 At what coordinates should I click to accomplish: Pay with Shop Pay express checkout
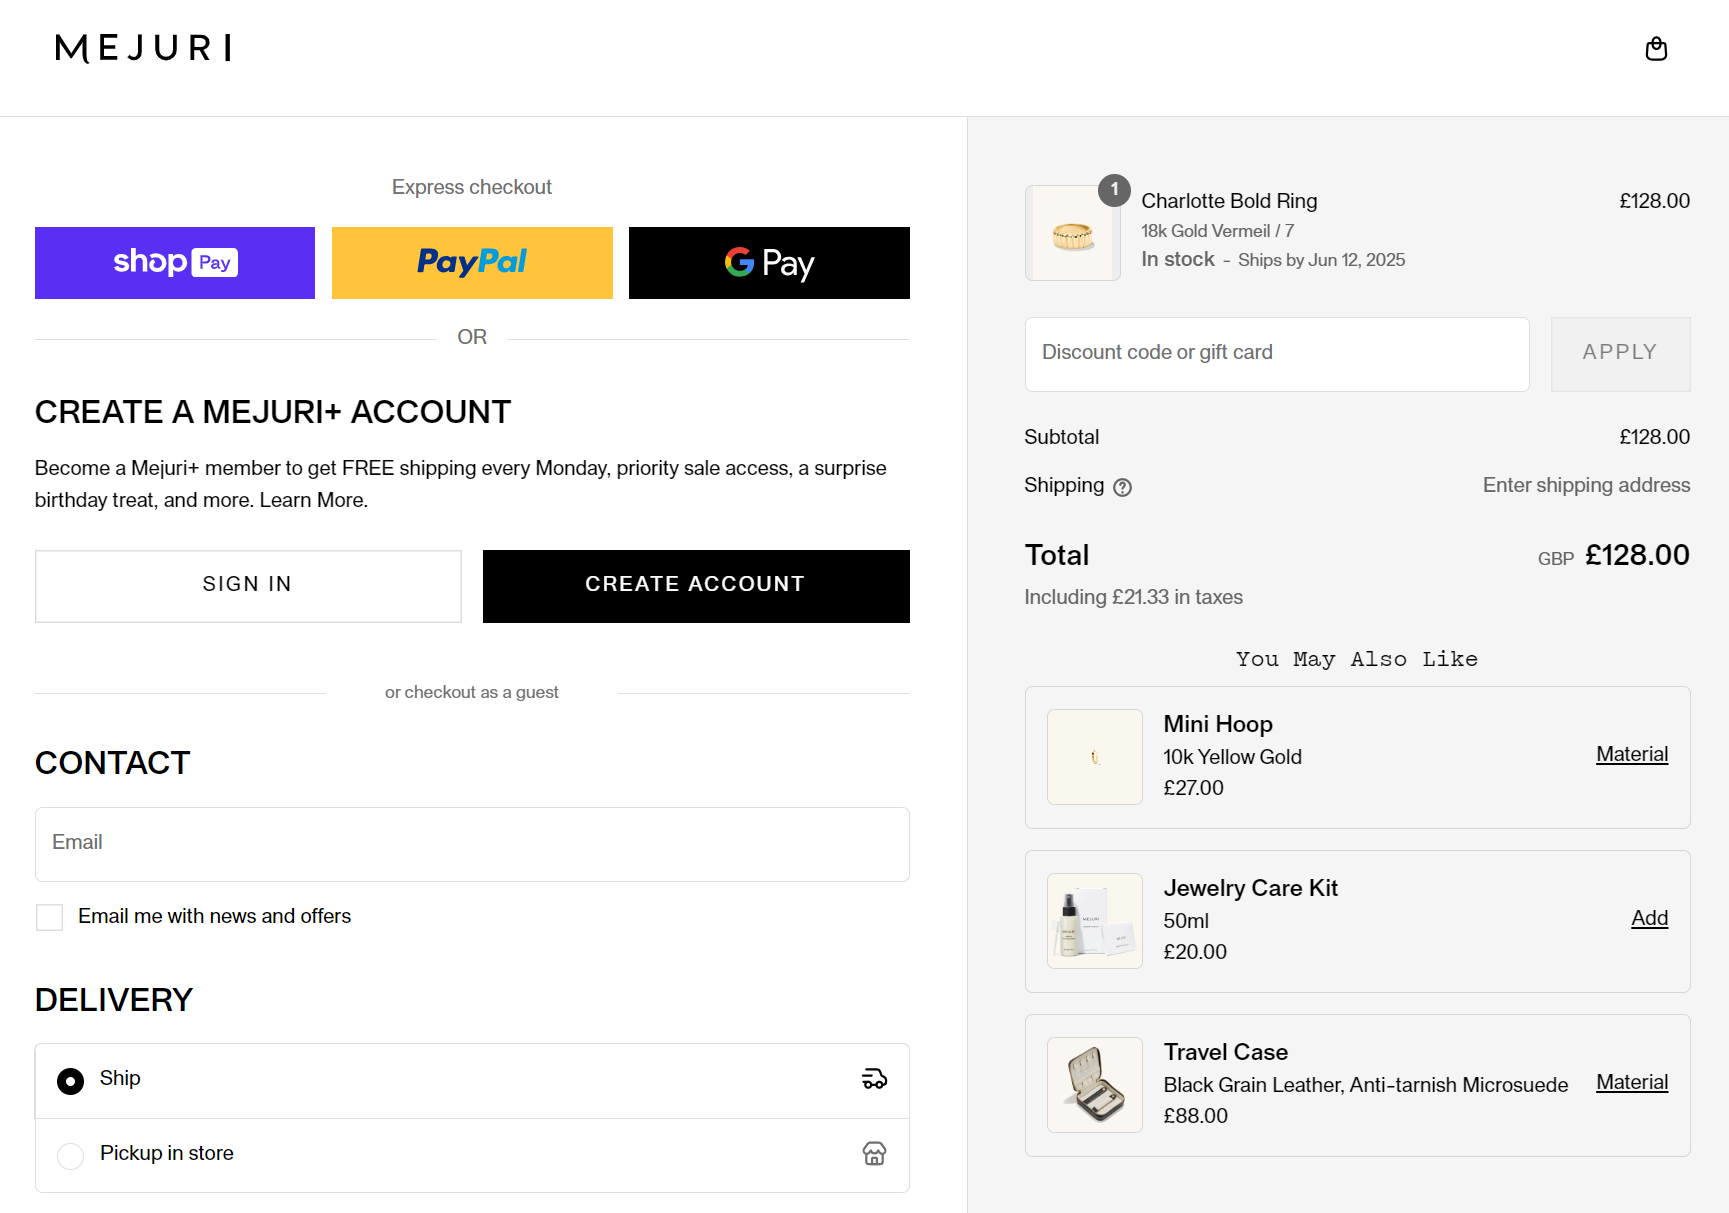[x=175, y=263]
